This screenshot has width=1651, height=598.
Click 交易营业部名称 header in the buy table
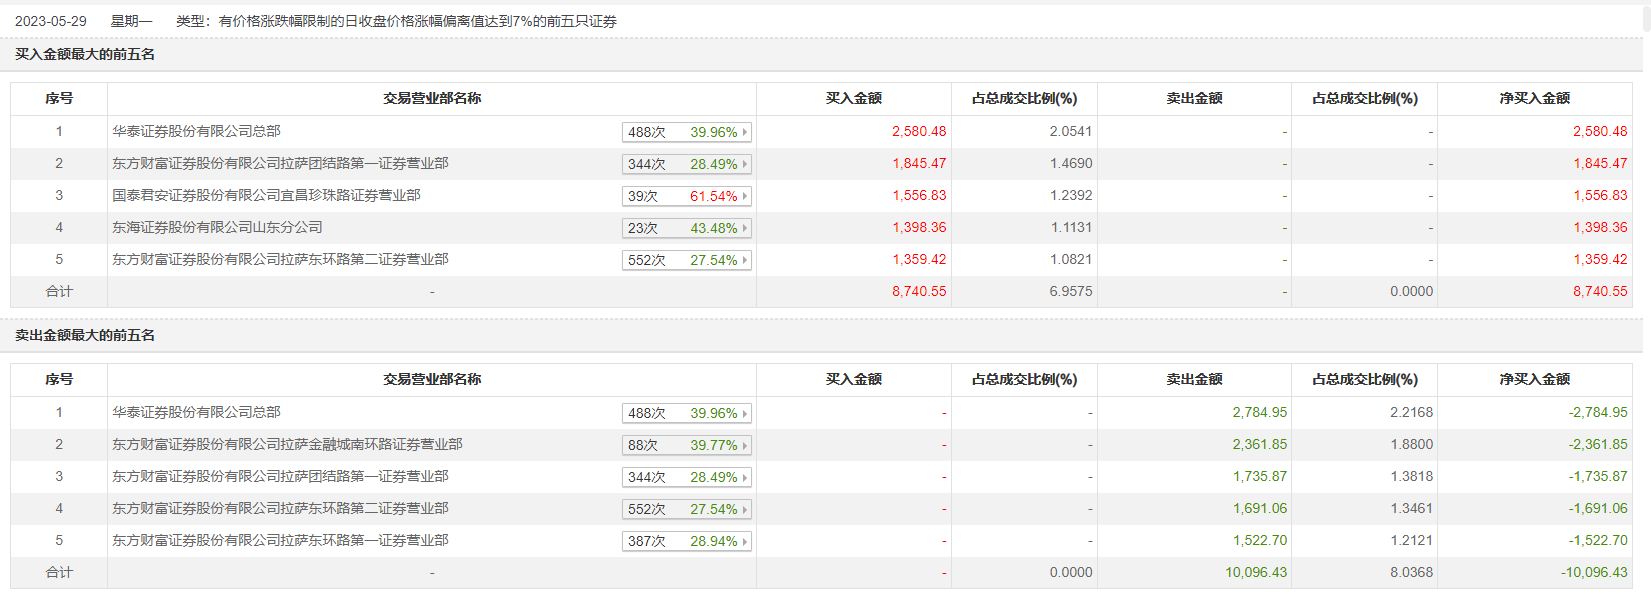(x=432, y=98)
